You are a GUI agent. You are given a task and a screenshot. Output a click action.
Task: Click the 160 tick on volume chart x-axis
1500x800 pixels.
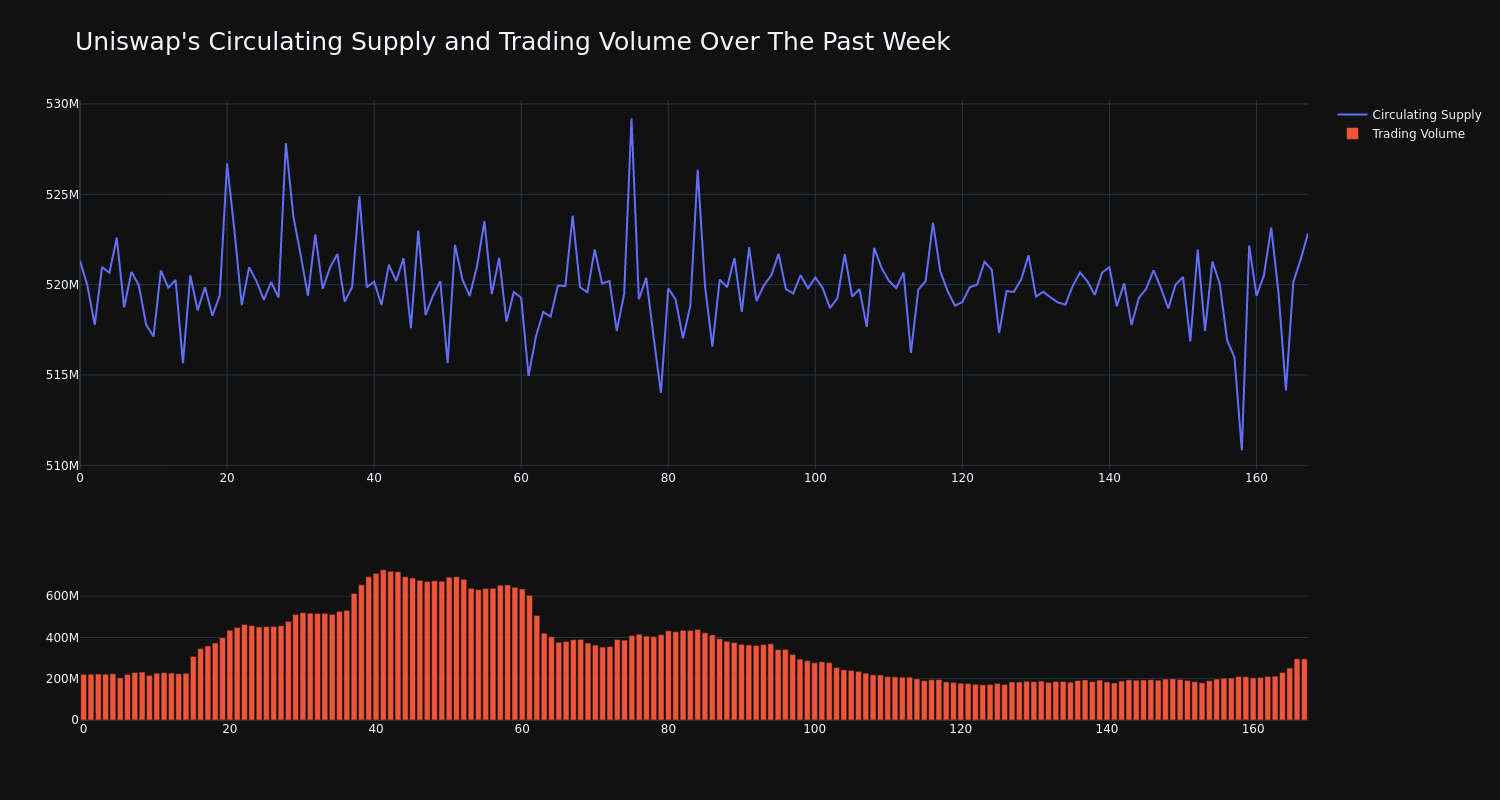[1253, 729]
